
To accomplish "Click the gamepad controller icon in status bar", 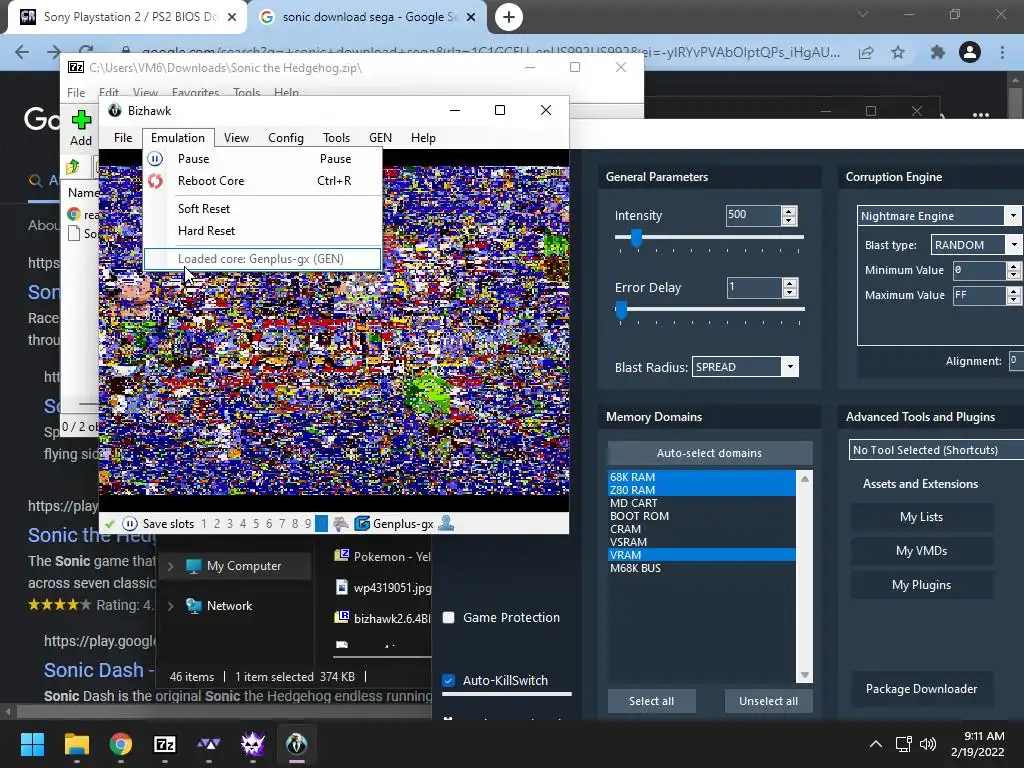I will [340, 524].
